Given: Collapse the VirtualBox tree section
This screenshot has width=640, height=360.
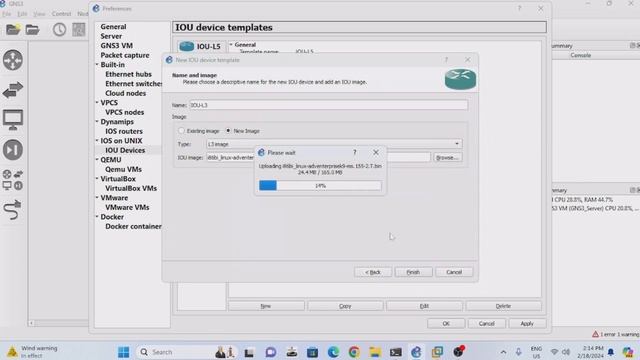Looking at the screenshot, I should pyautogui.click(x=97, y=179).
